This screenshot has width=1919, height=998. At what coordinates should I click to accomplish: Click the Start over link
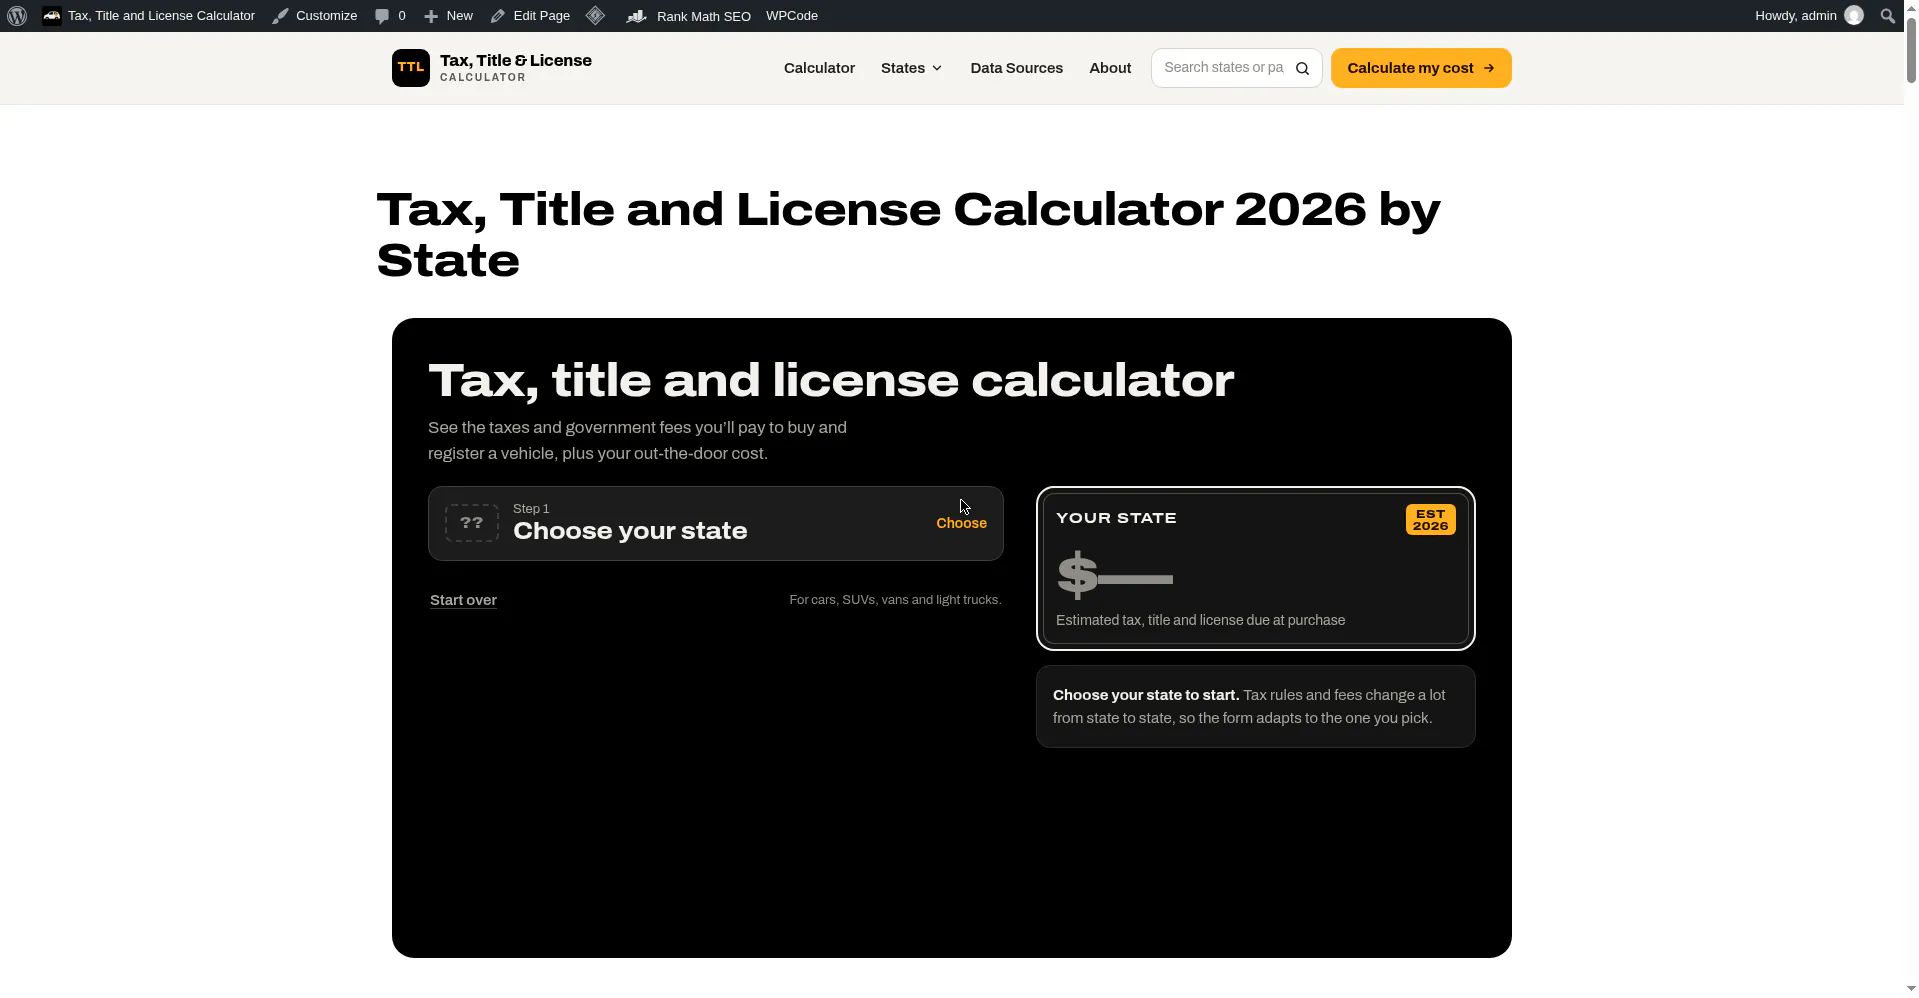[463, 600]
